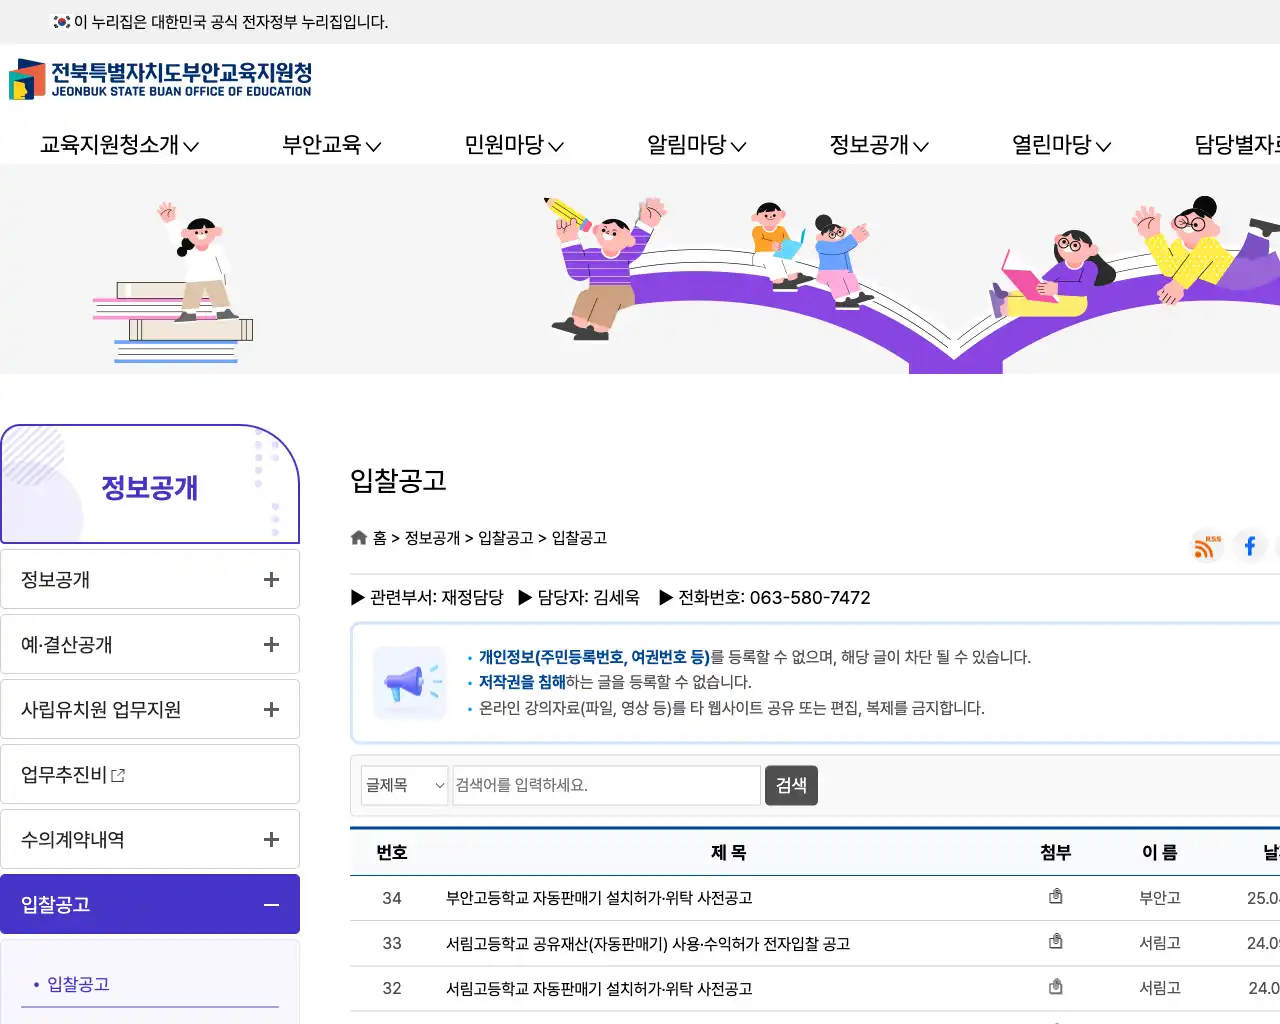Click the home icon in breadcrumb
The width and height of the screenshot is (1280, 1024).
pyautogui.click(x=359, y=538)
